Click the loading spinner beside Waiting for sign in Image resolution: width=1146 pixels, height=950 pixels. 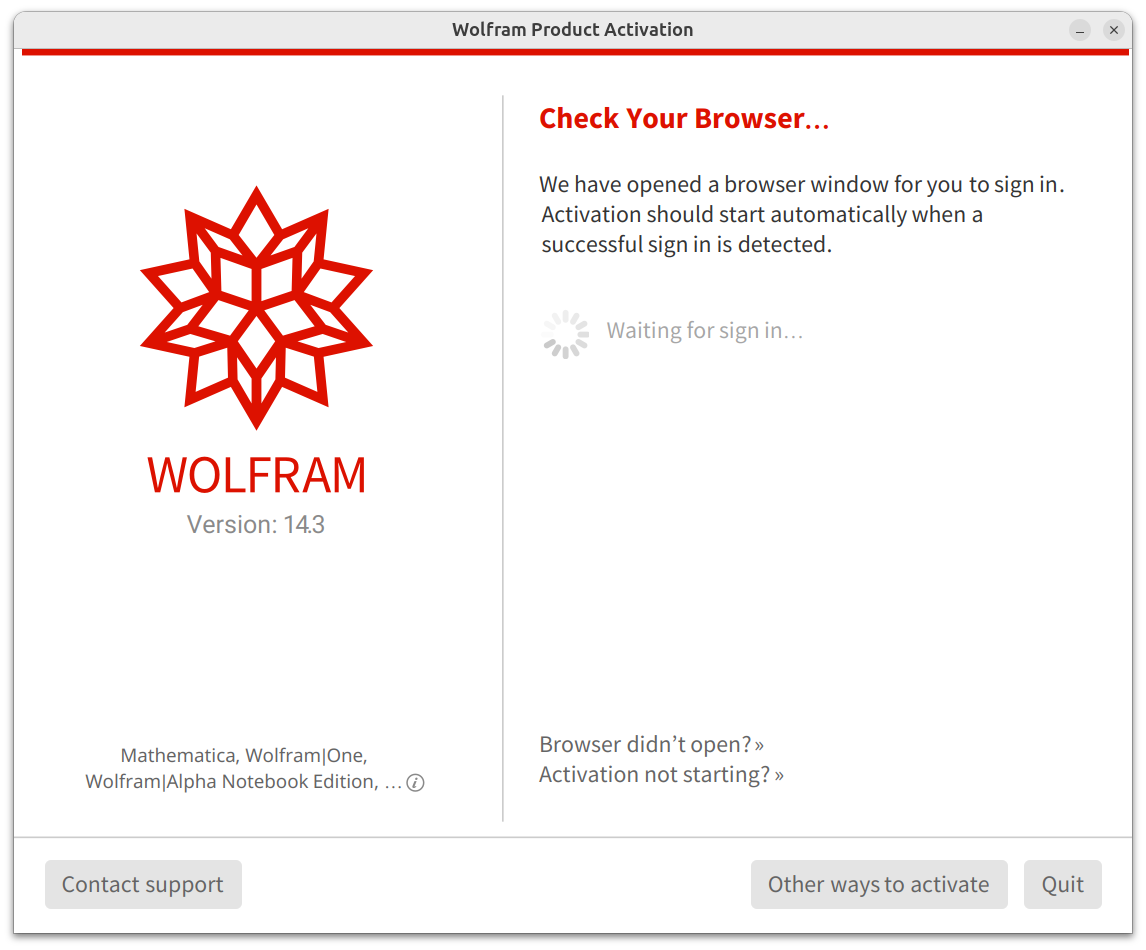pyautogui.click(x=565, y=335)
